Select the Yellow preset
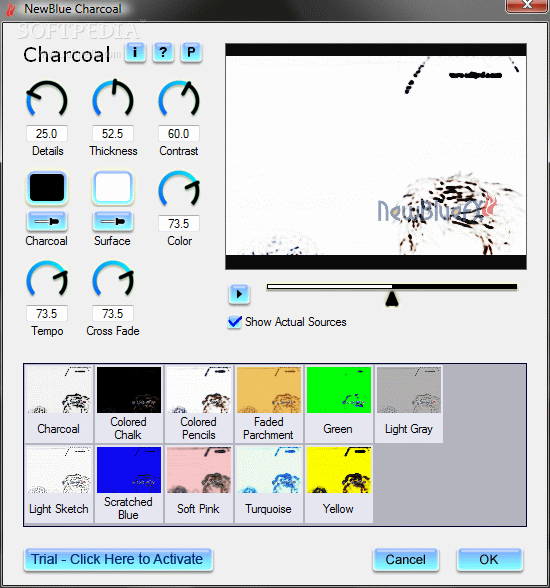 (x=339, y=484)
